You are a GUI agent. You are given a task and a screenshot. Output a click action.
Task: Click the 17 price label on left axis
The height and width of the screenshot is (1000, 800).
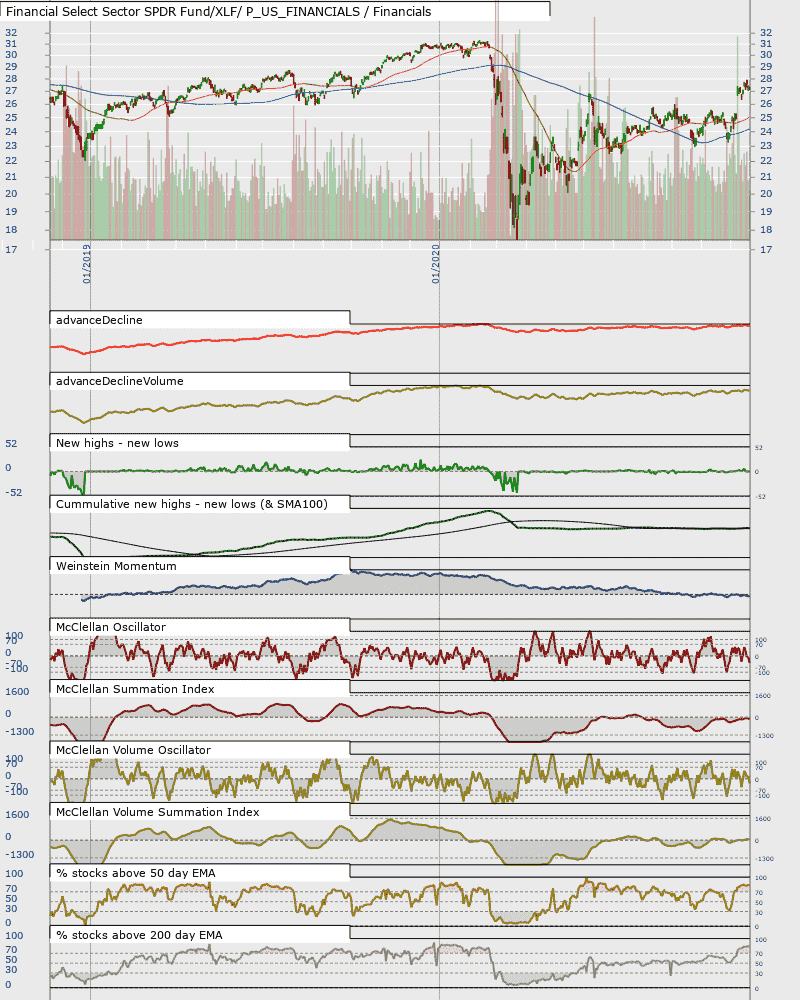point(11,250)
